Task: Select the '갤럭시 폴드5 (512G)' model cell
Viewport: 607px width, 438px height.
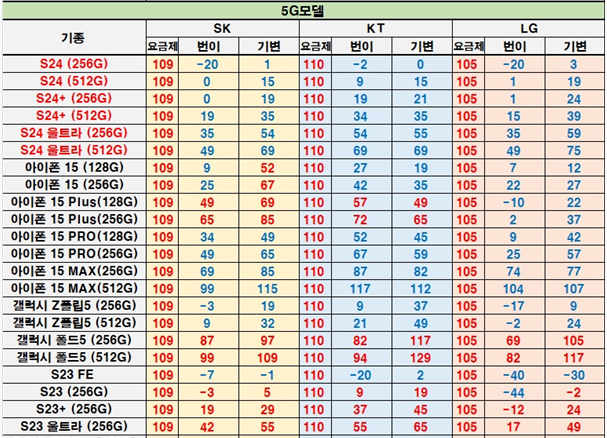Action: click(x=74, y=357)
